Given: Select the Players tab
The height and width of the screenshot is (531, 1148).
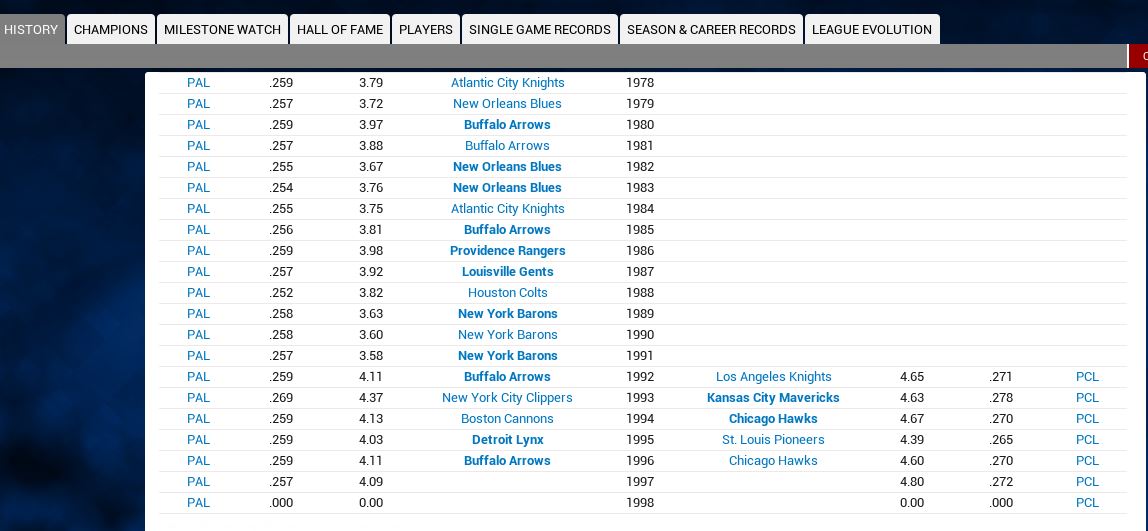Looking at the screenshot, I should 426,30.
